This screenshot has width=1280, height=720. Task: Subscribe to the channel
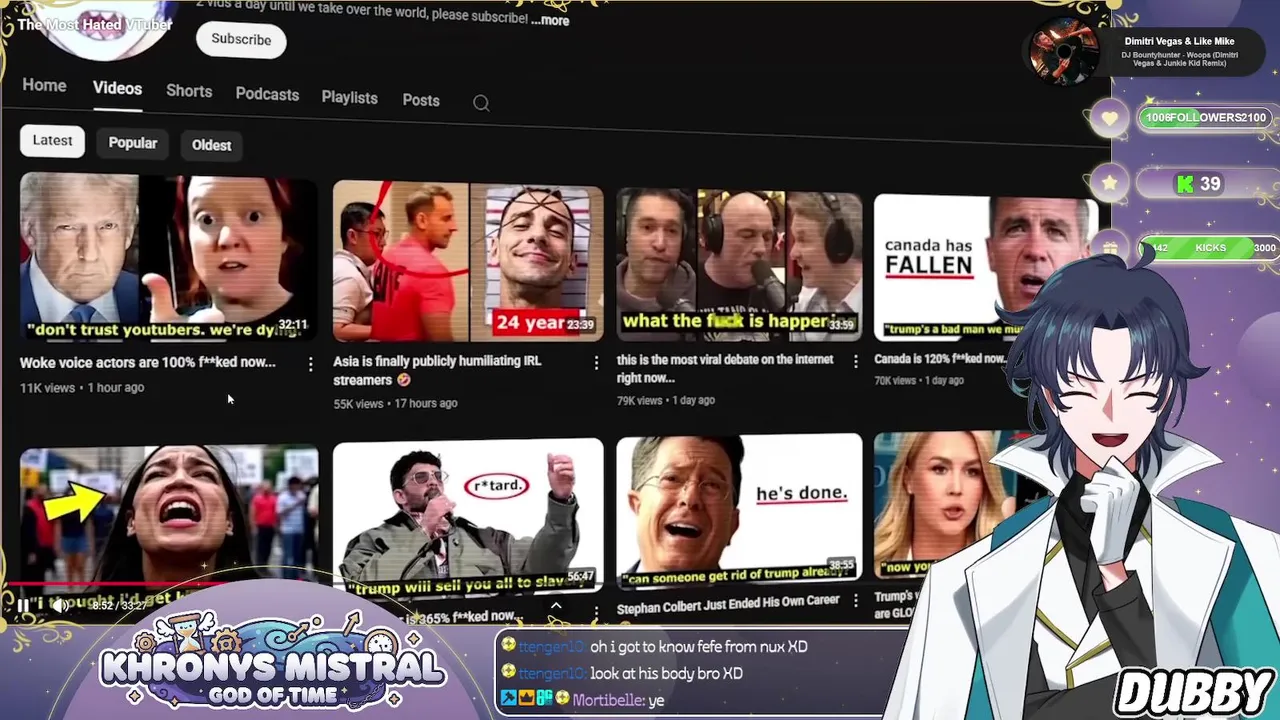241,40
